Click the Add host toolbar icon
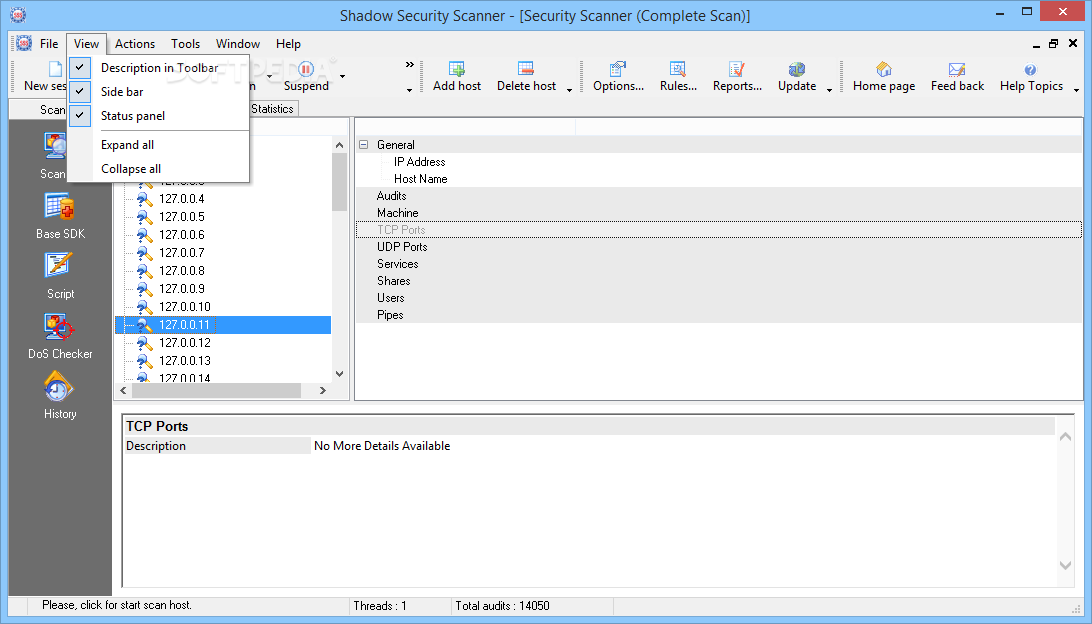This screenshot has height=624, width=1092. coord(457,69)
